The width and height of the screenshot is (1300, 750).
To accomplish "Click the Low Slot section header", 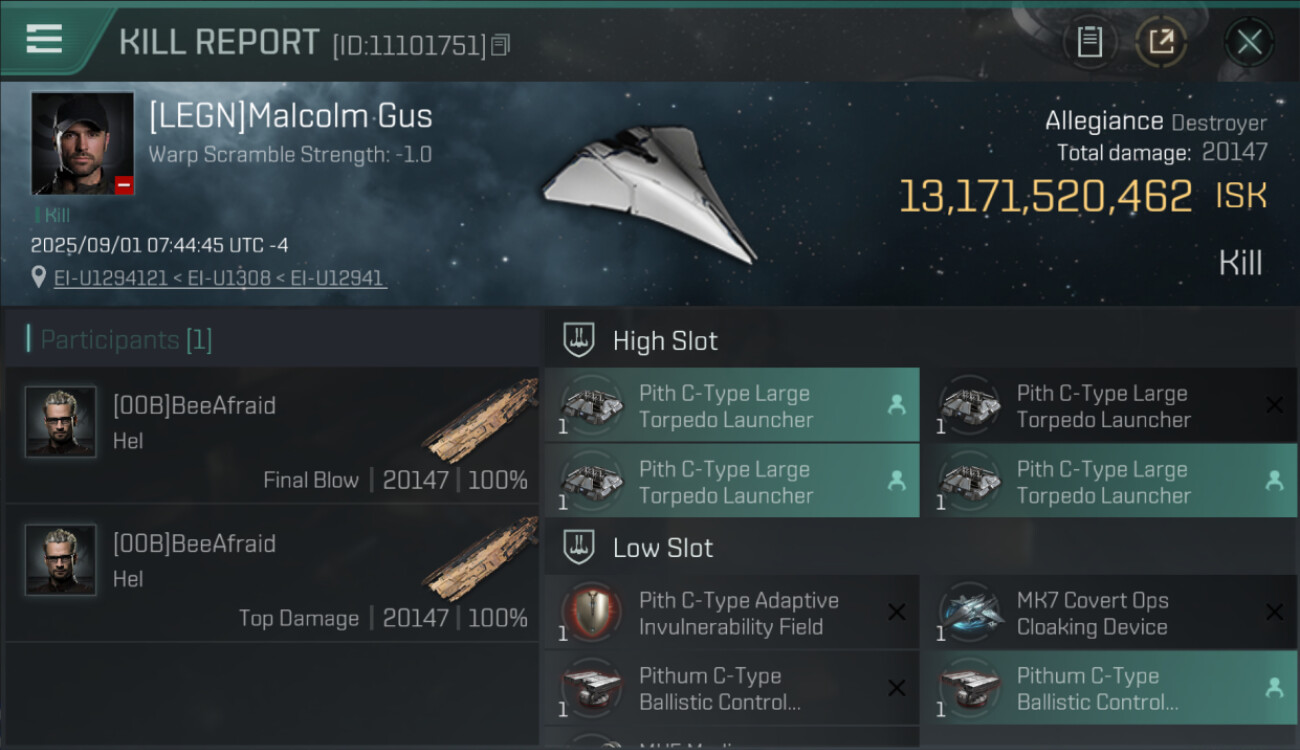I will click(663, 548).
